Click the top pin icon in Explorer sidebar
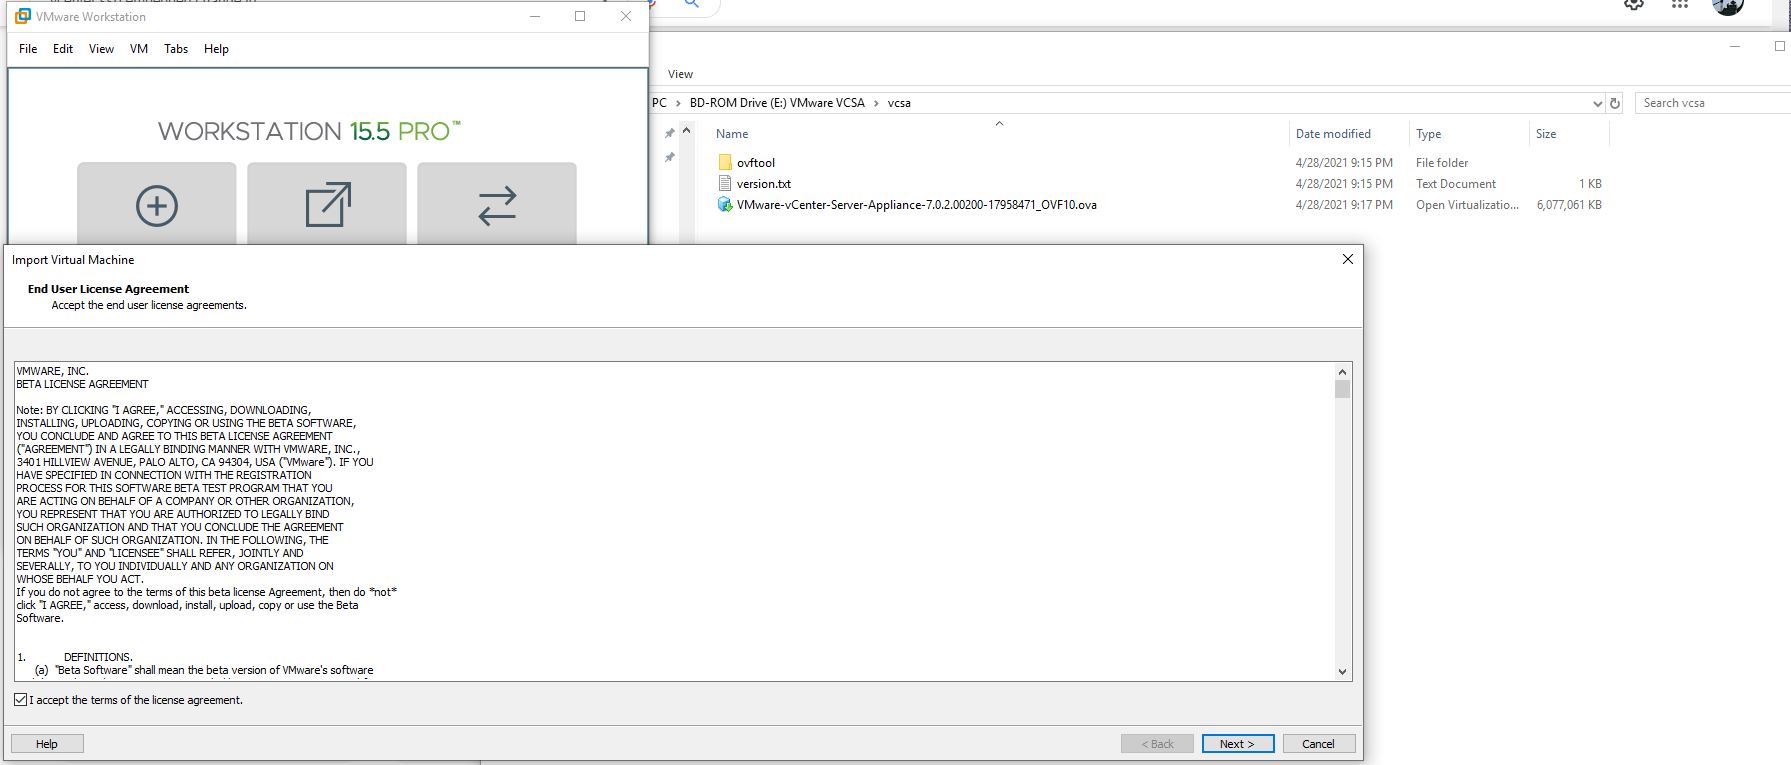This screenshot has height=765, width=1791. (x=670, y=133)
